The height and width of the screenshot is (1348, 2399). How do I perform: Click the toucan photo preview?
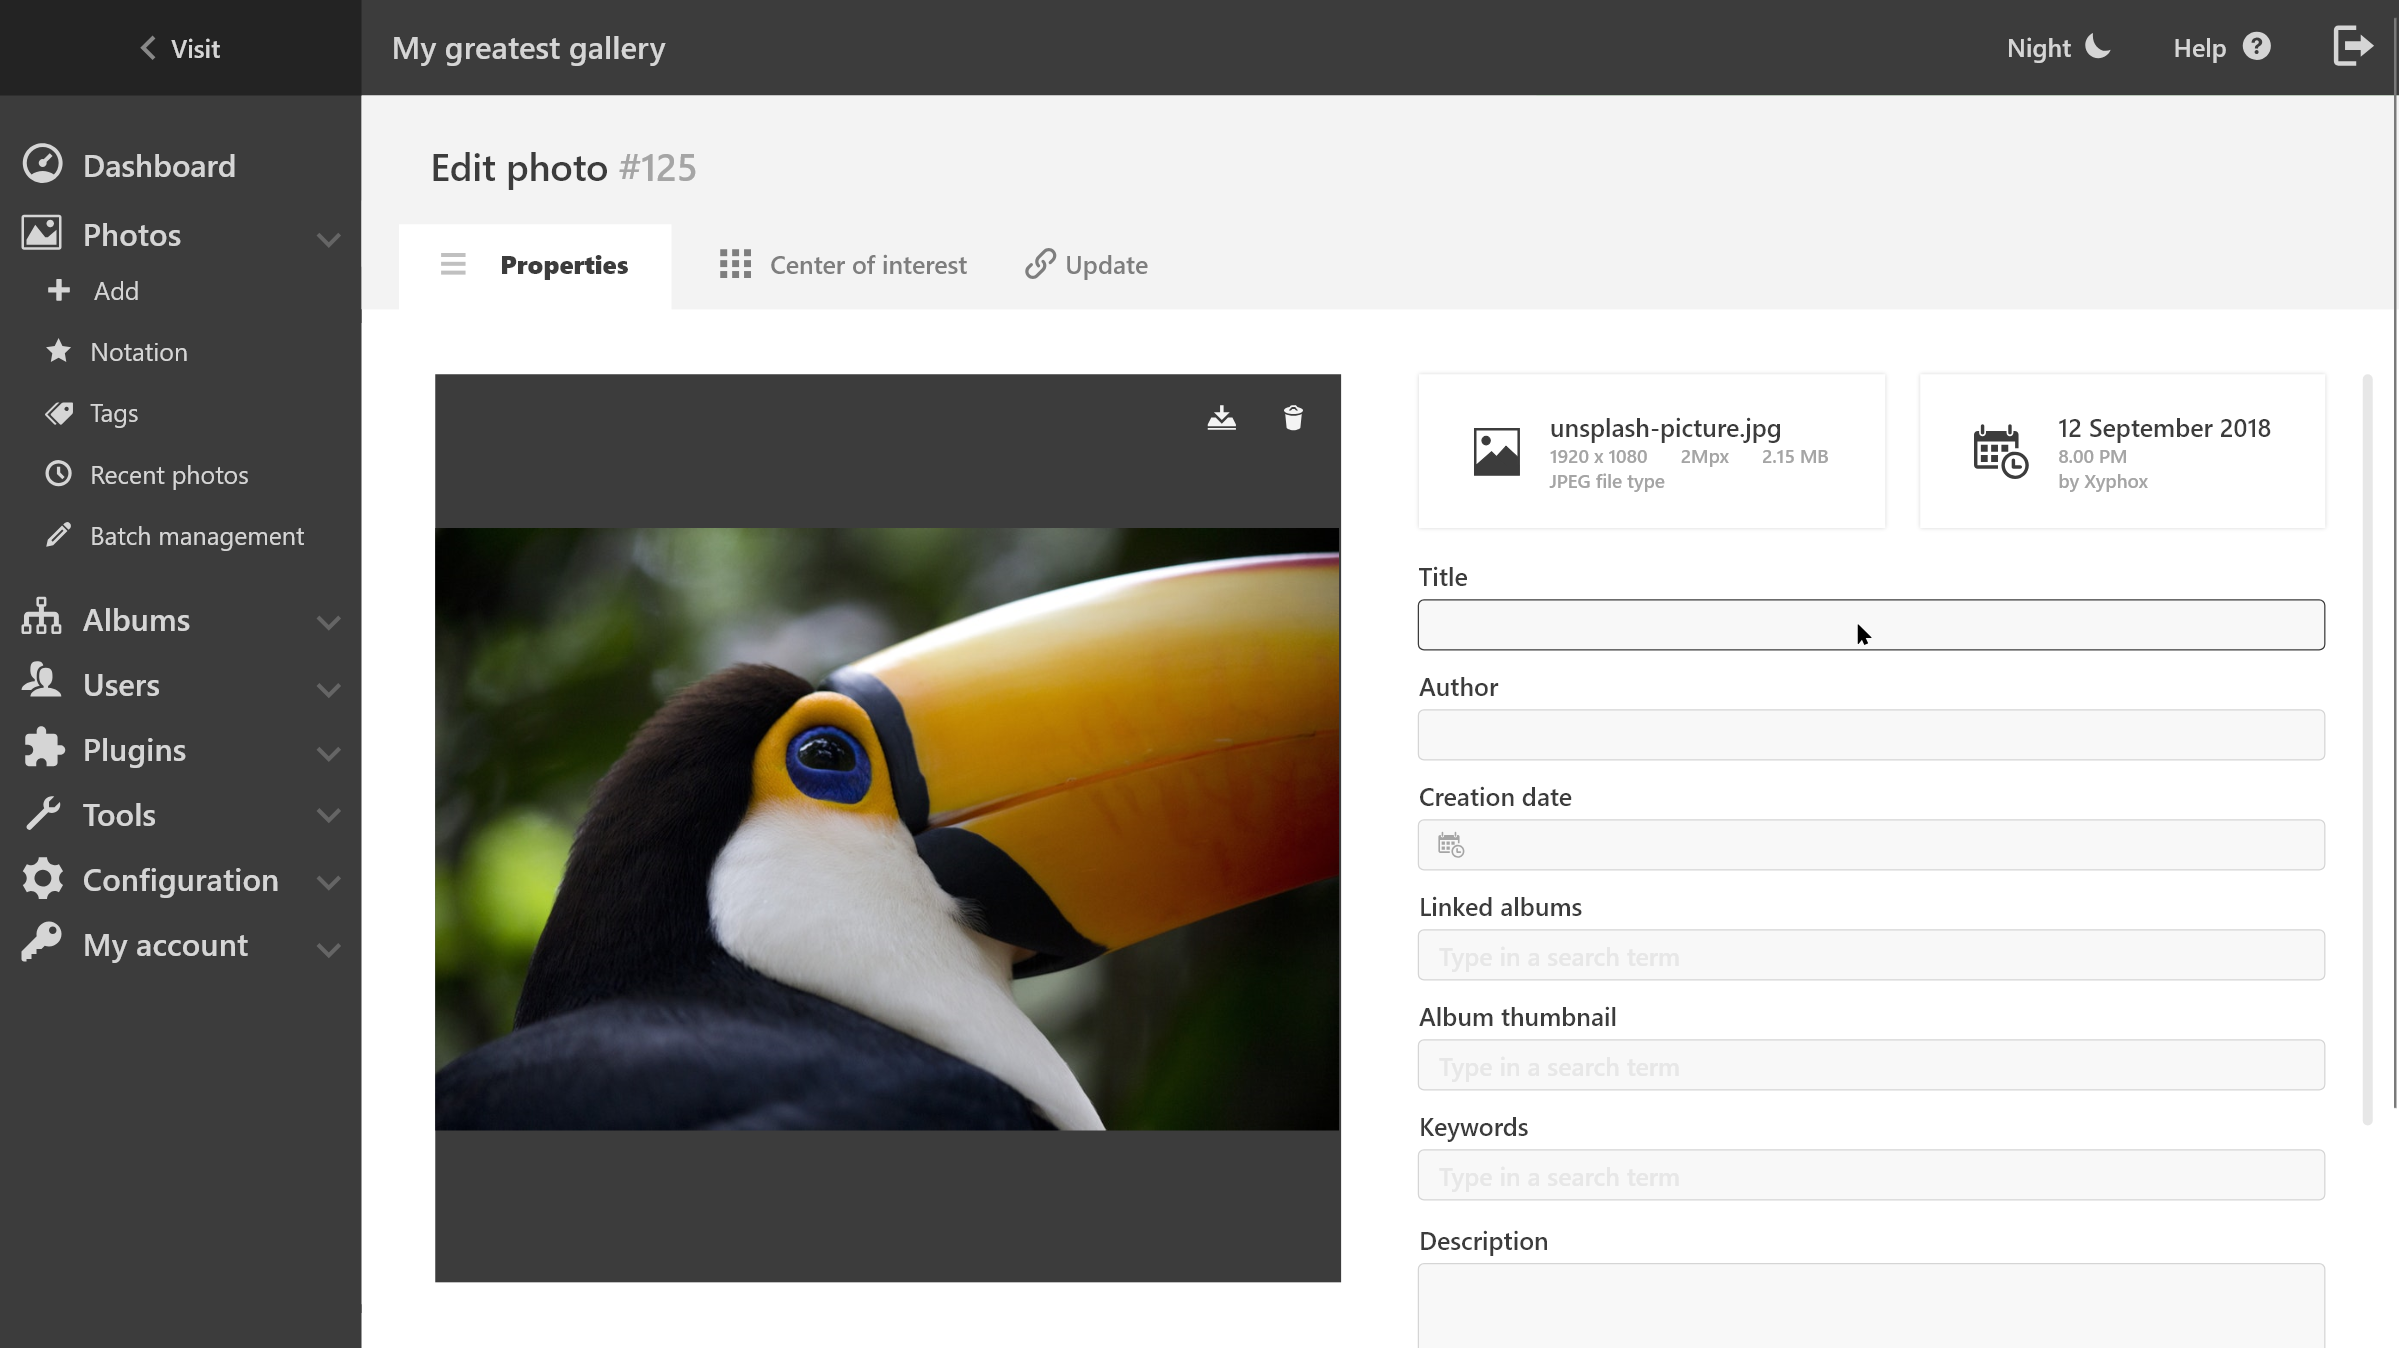click(887, 829)
